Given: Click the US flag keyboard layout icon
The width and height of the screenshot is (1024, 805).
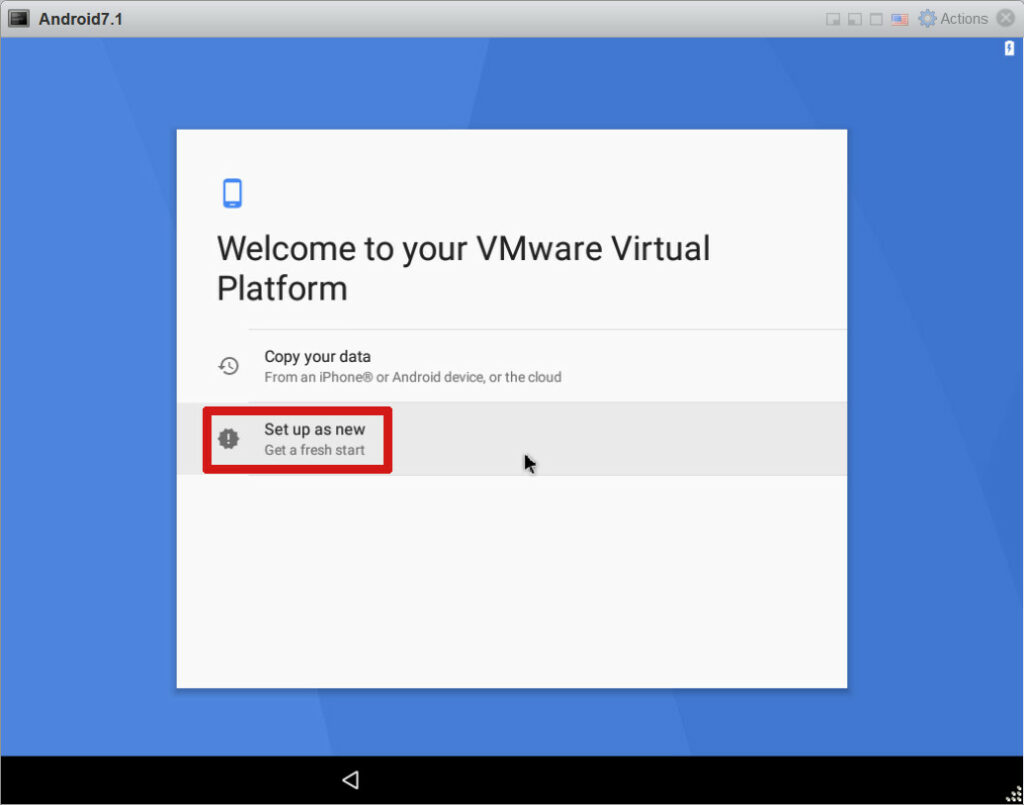Looking at the screenshot, I should [900, 19].
